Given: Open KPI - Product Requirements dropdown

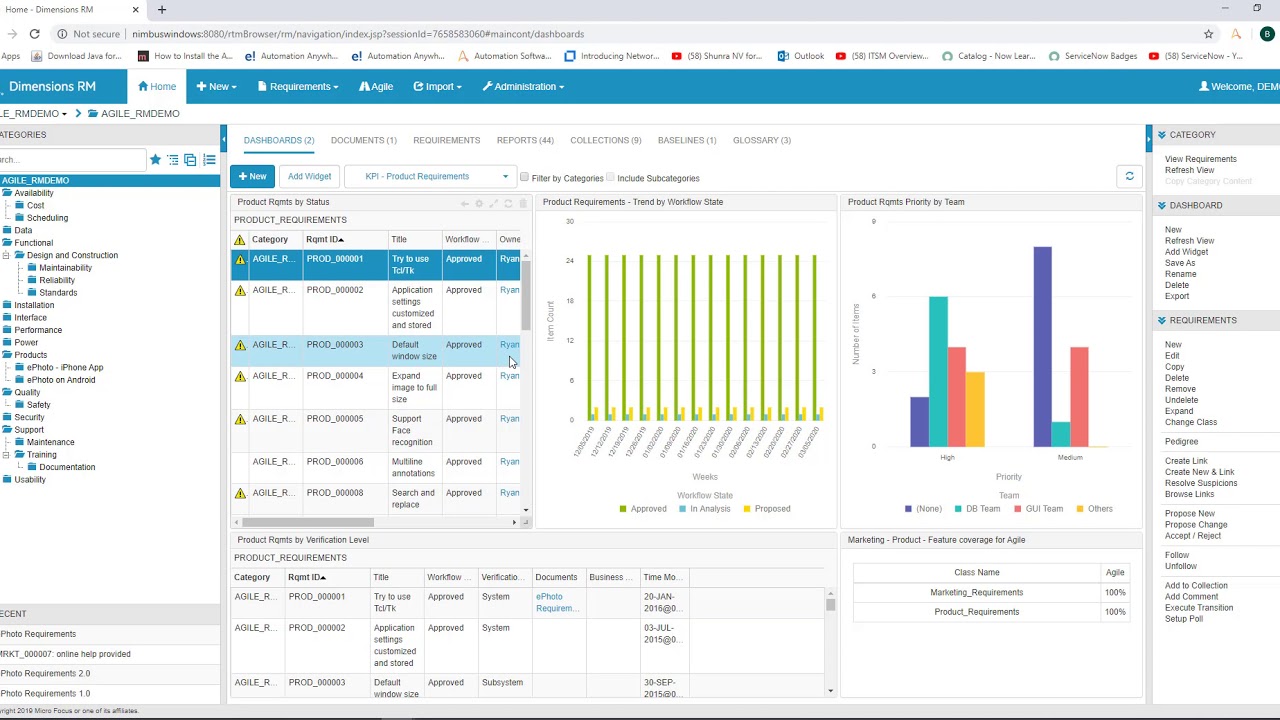Looking at the screenshot, I should click(x=431, y=176).
